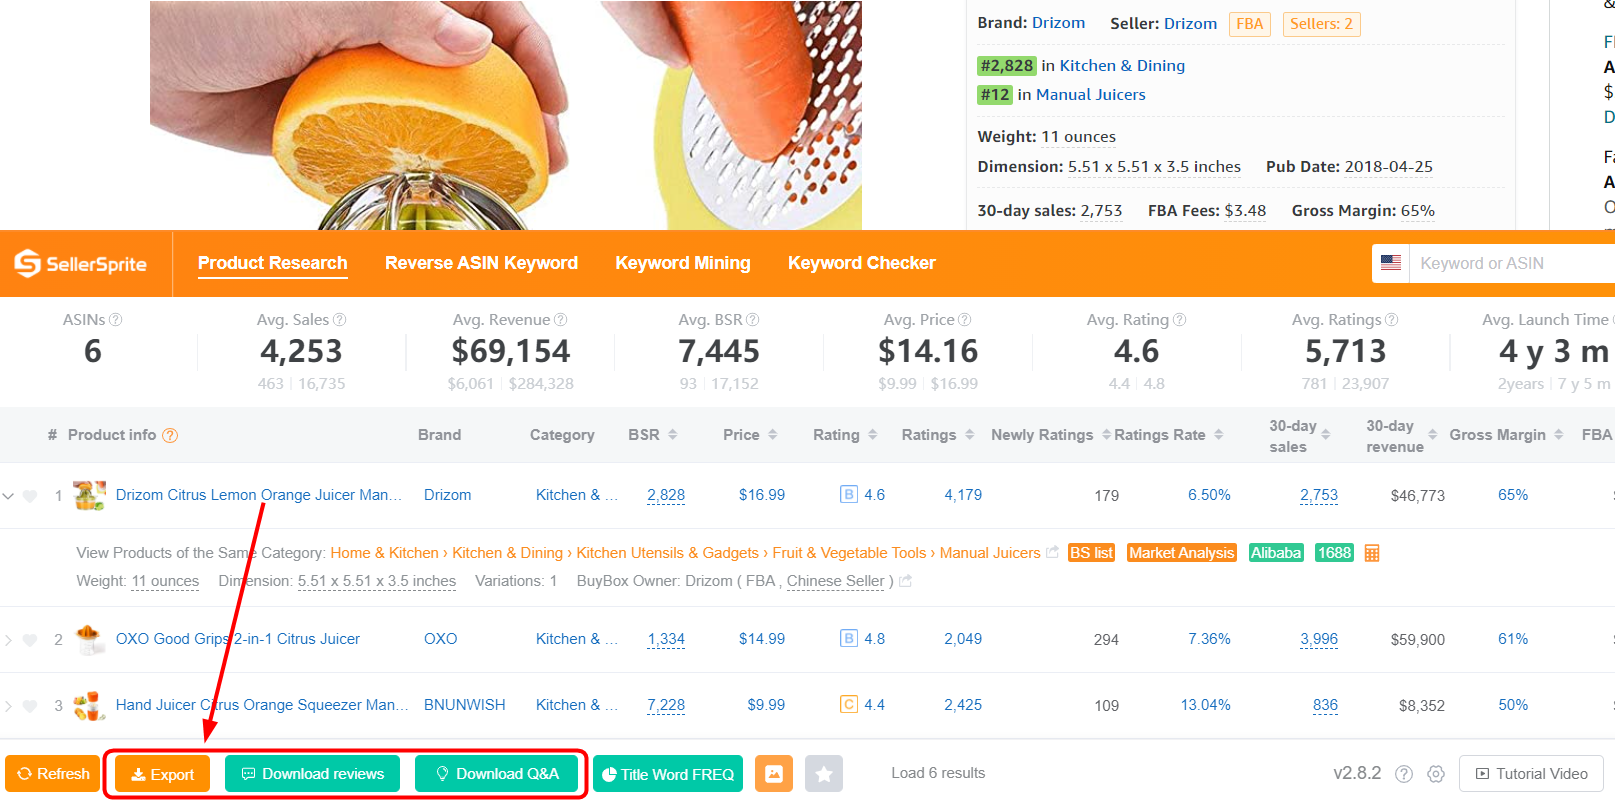Switch to the Reverse ASIN Keyword tab
1615x802 pixels.
[x=481, y=263]
